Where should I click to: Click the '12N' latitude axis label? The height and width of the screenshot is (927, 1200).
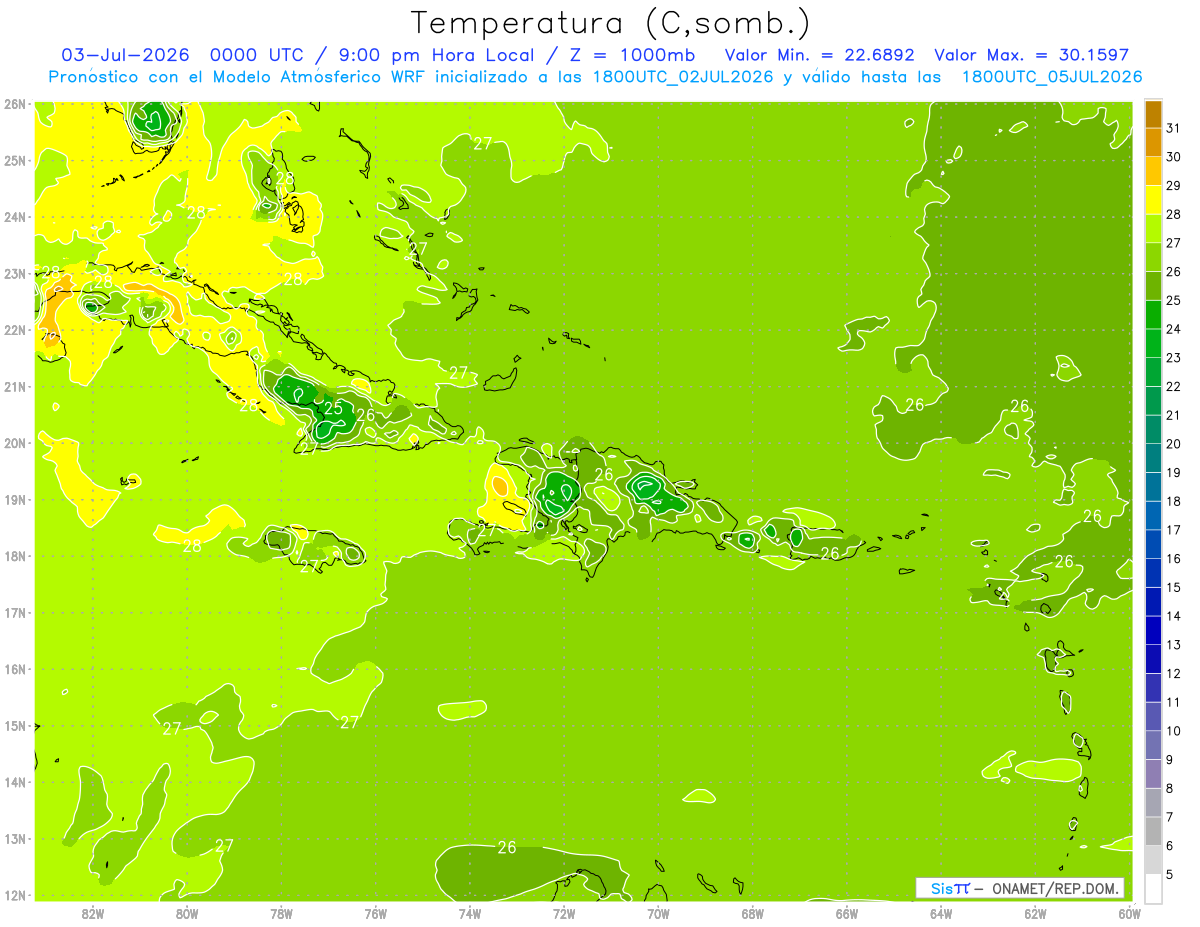(15, 895)
